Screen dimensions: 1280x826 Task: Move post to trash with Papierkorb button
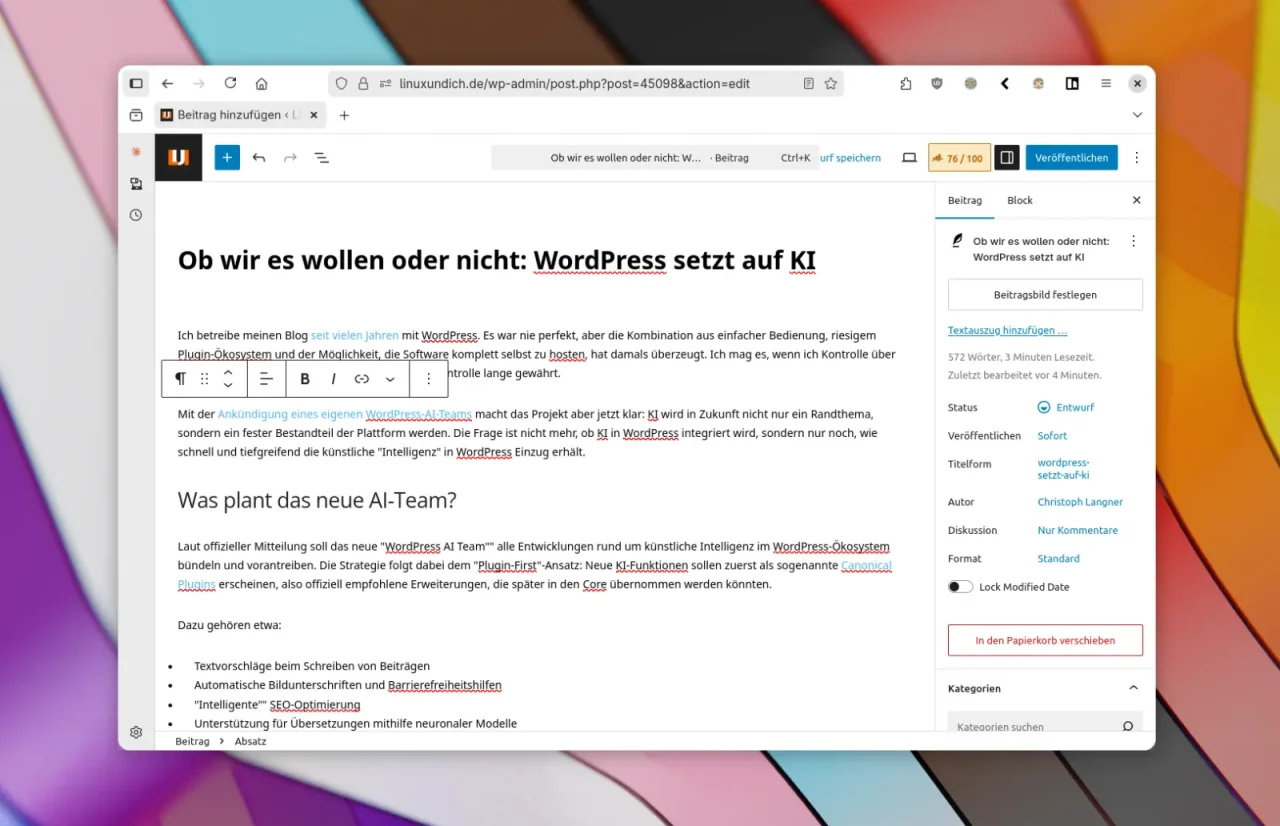pos(1045,640)
